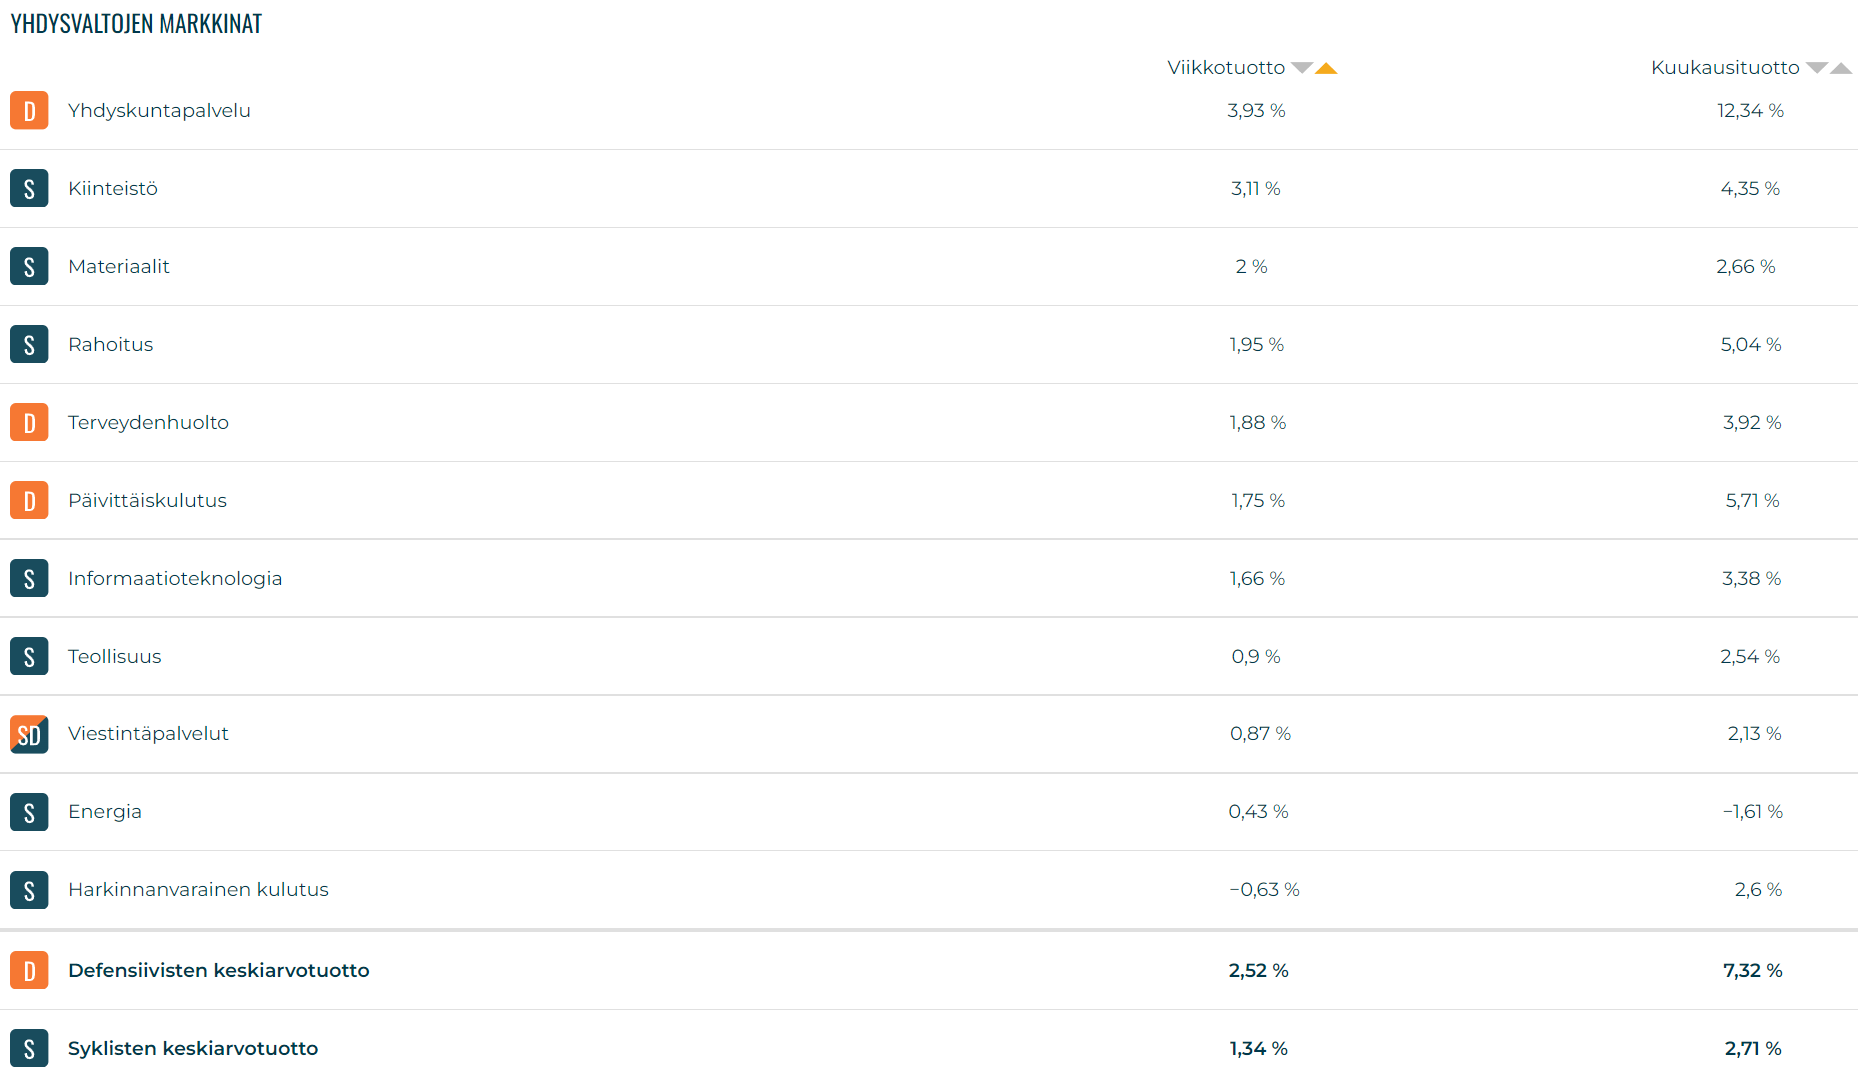Screen dimensions: 1858x1075
Task: Click the S icon beside Kiinteistö
Action: 29,188
